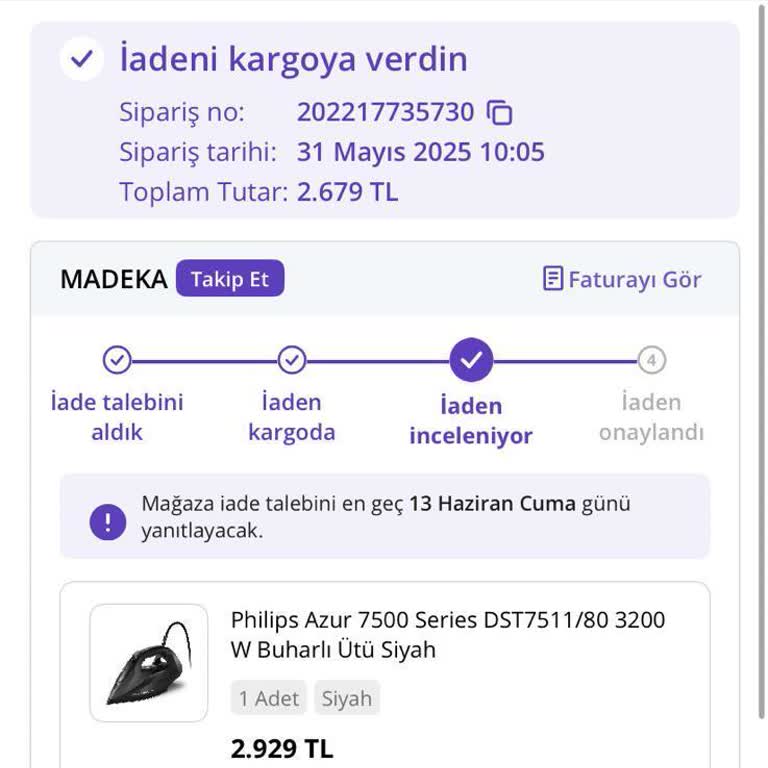
Task: Click the "Siyah" color tag
Action: [347, 698]
